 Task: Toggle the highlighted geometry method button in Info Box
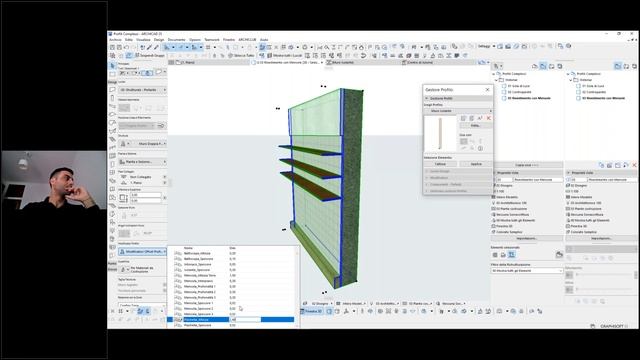point(147,73)
